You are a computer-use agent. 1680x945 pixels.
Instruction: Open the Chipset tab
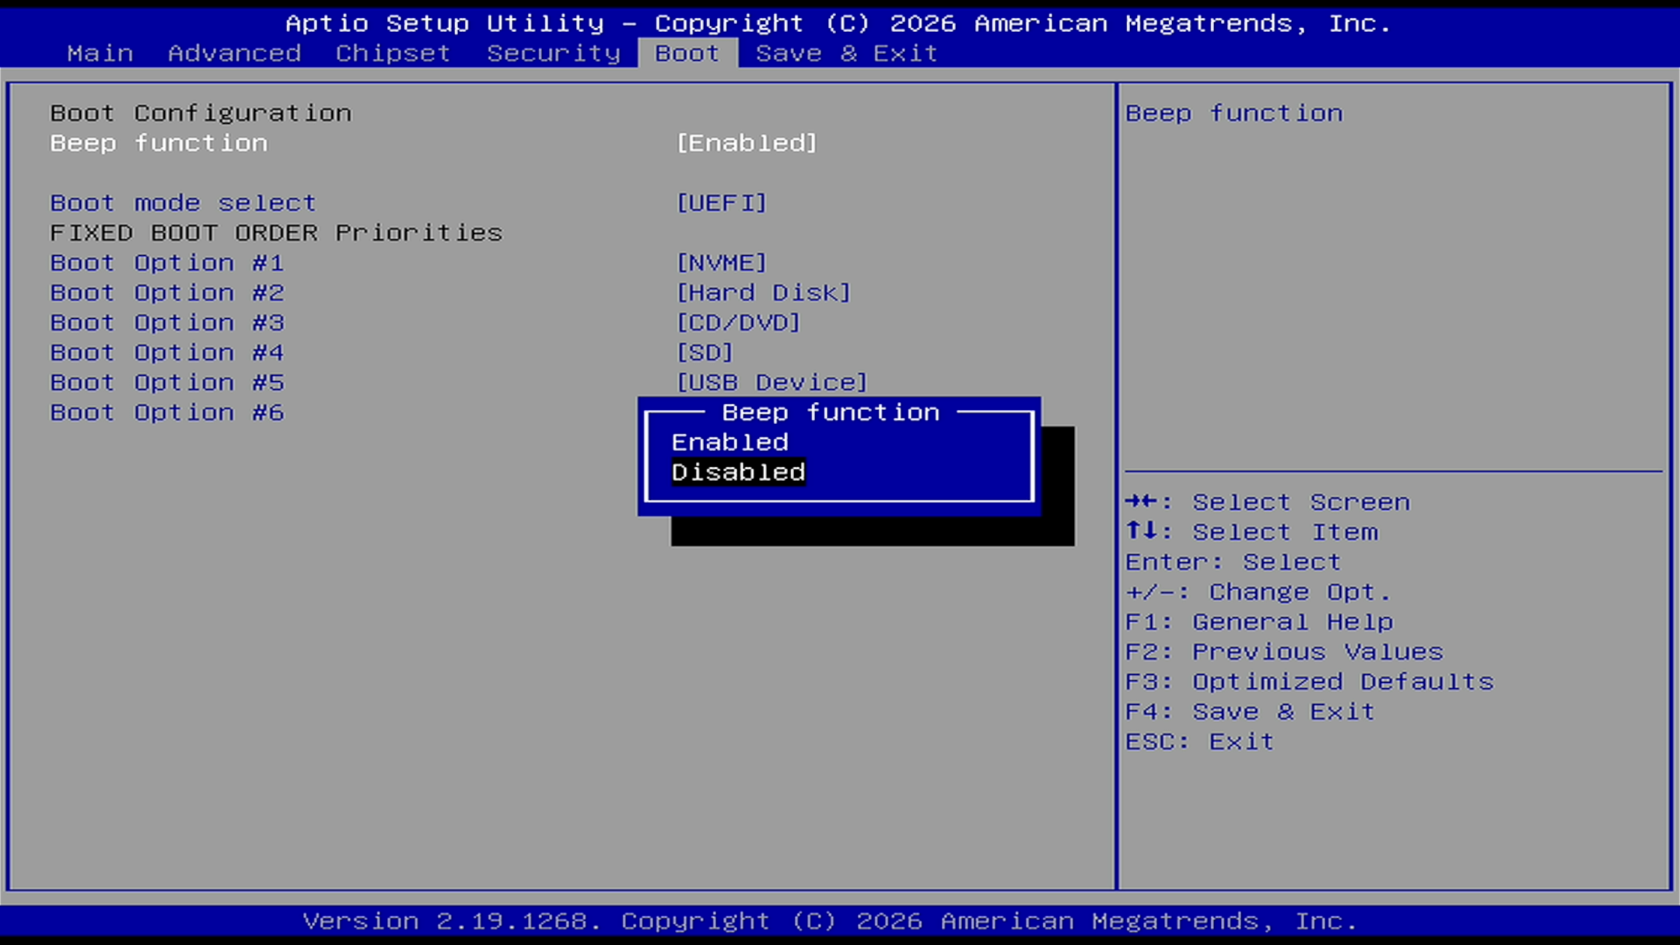[x=393, y=53]
